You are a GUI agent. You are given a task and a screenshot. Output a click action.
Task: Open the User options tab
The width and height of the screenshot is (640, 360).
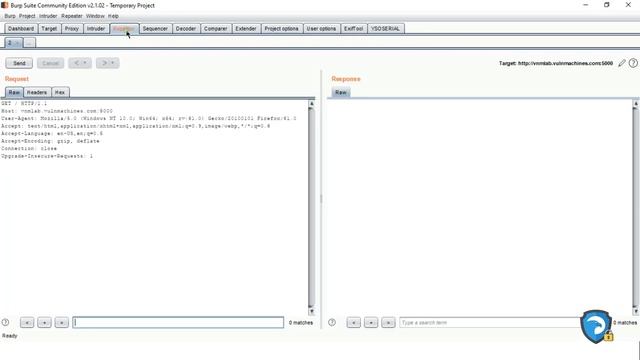point(321,29)
